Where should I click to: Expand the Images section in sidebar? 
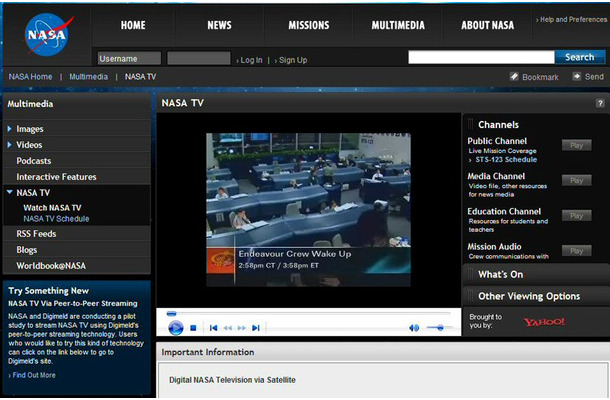tap(10, 129)
